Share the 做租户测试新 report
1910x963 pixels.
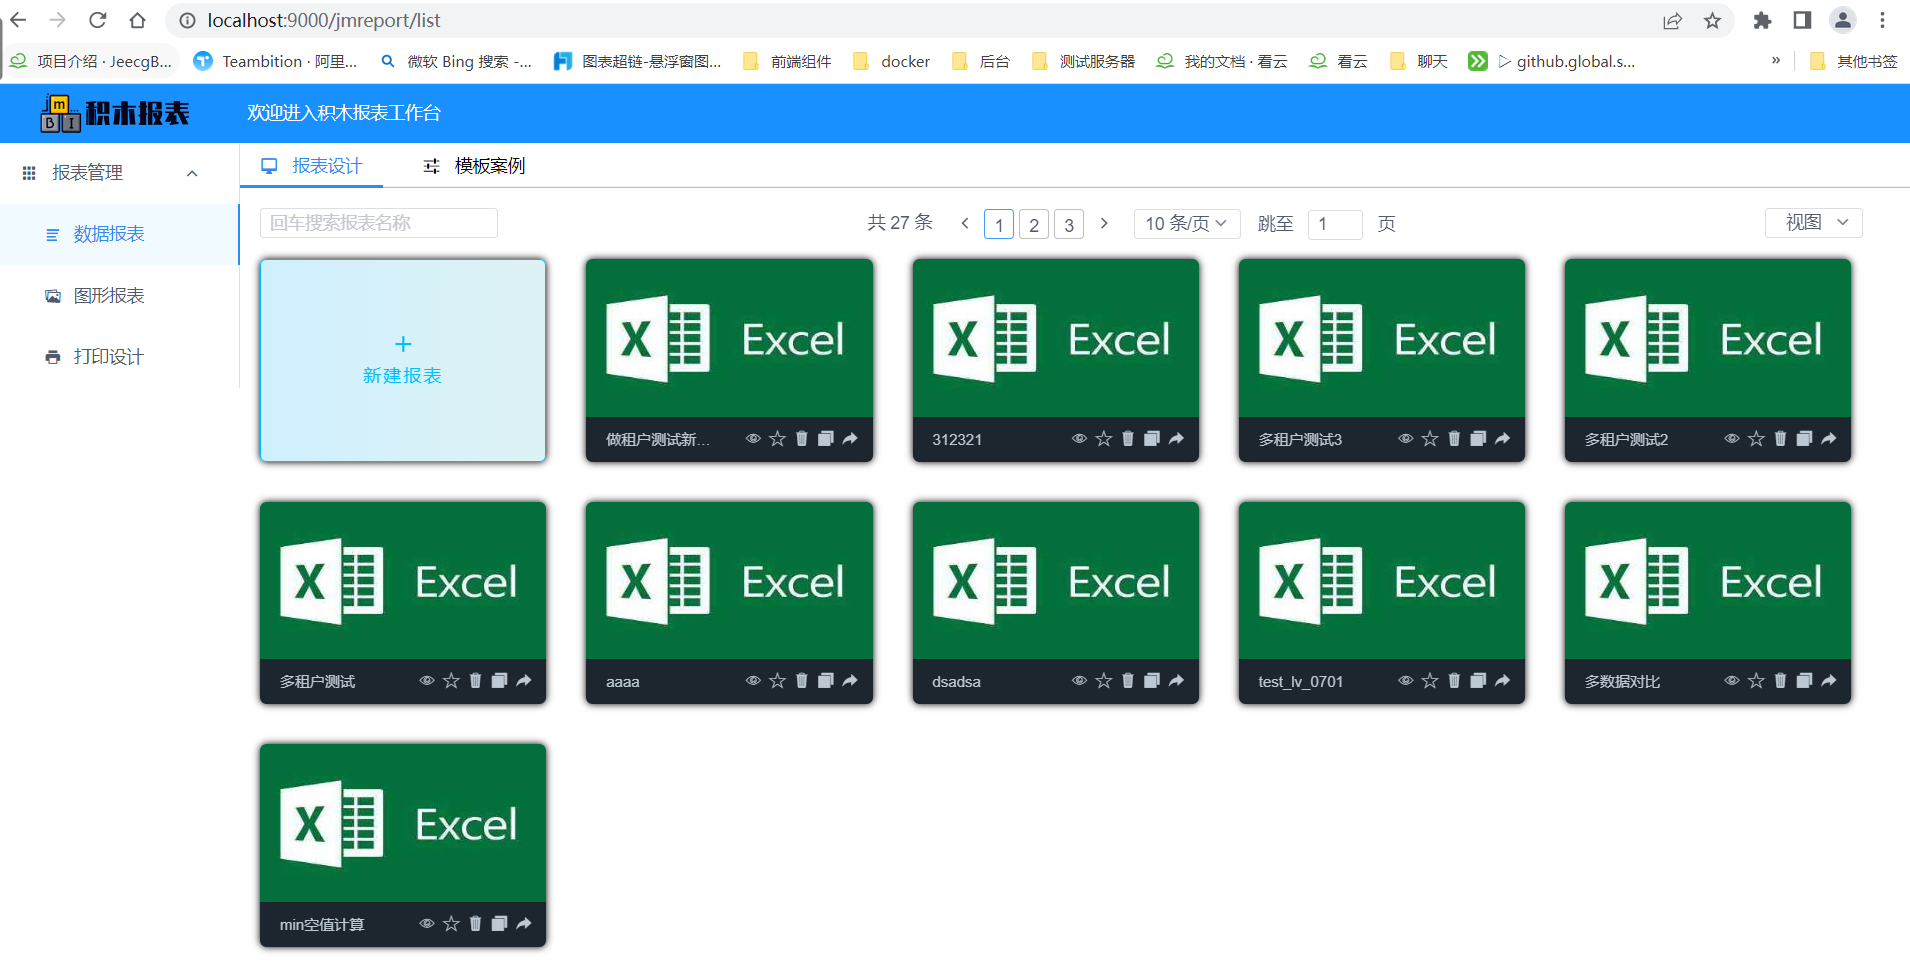click(x=850, y=439)
